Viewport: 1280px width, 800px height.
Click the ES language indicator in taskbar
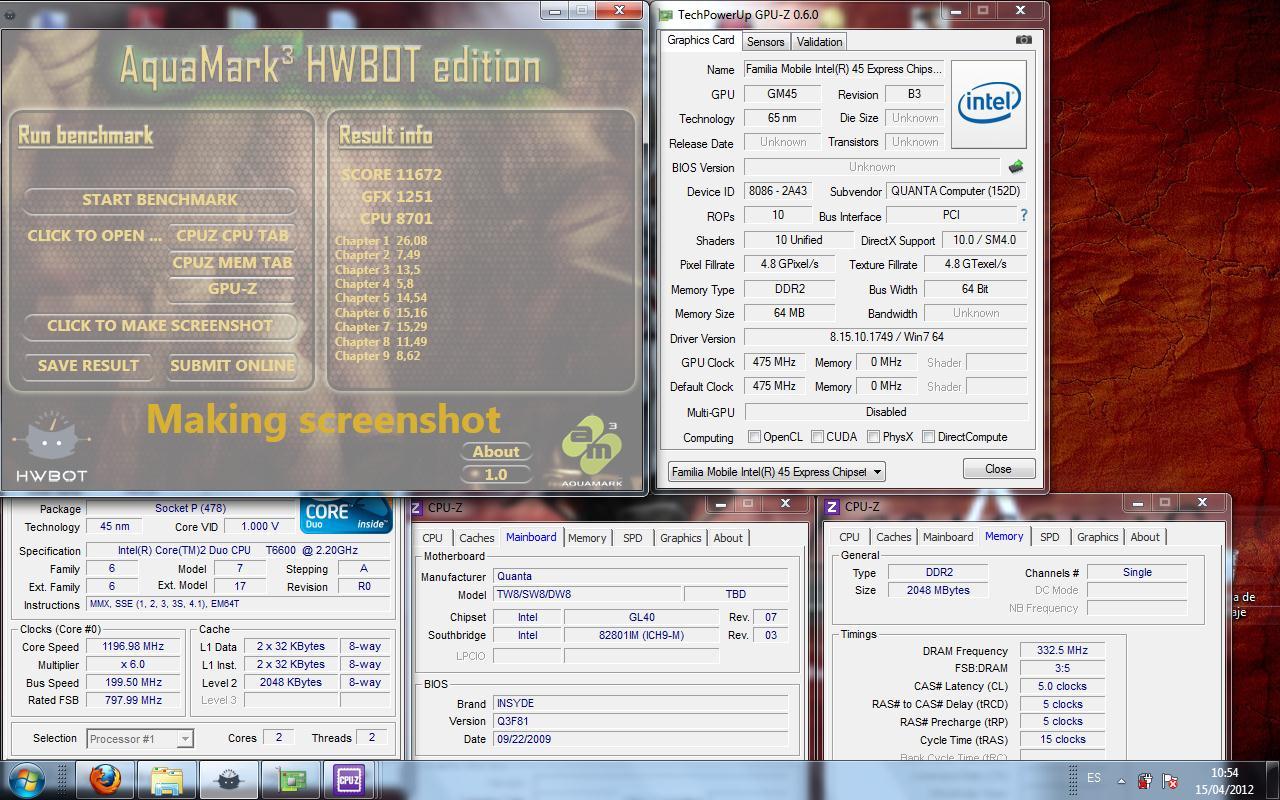pos(1094,778)
